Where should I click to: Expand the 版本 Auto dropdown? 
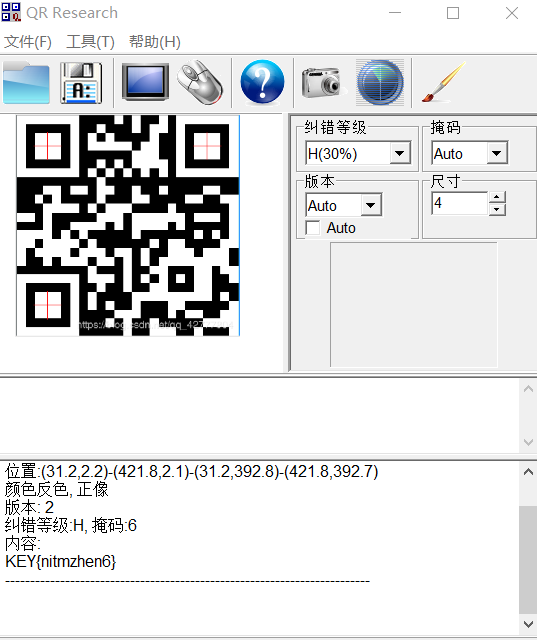(x=371, y=205)
